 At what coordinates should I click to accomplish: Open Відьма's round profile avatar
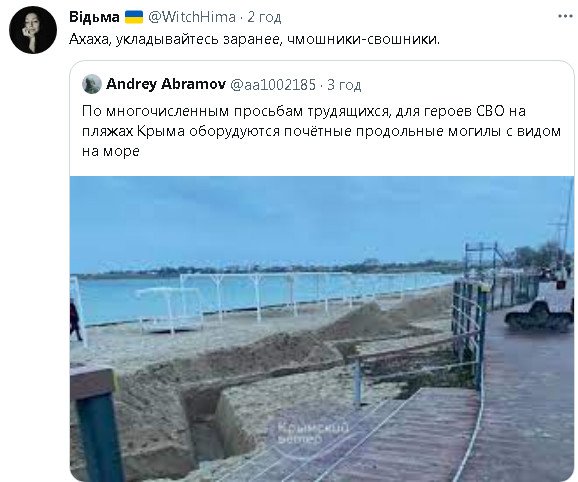[33, 30]
